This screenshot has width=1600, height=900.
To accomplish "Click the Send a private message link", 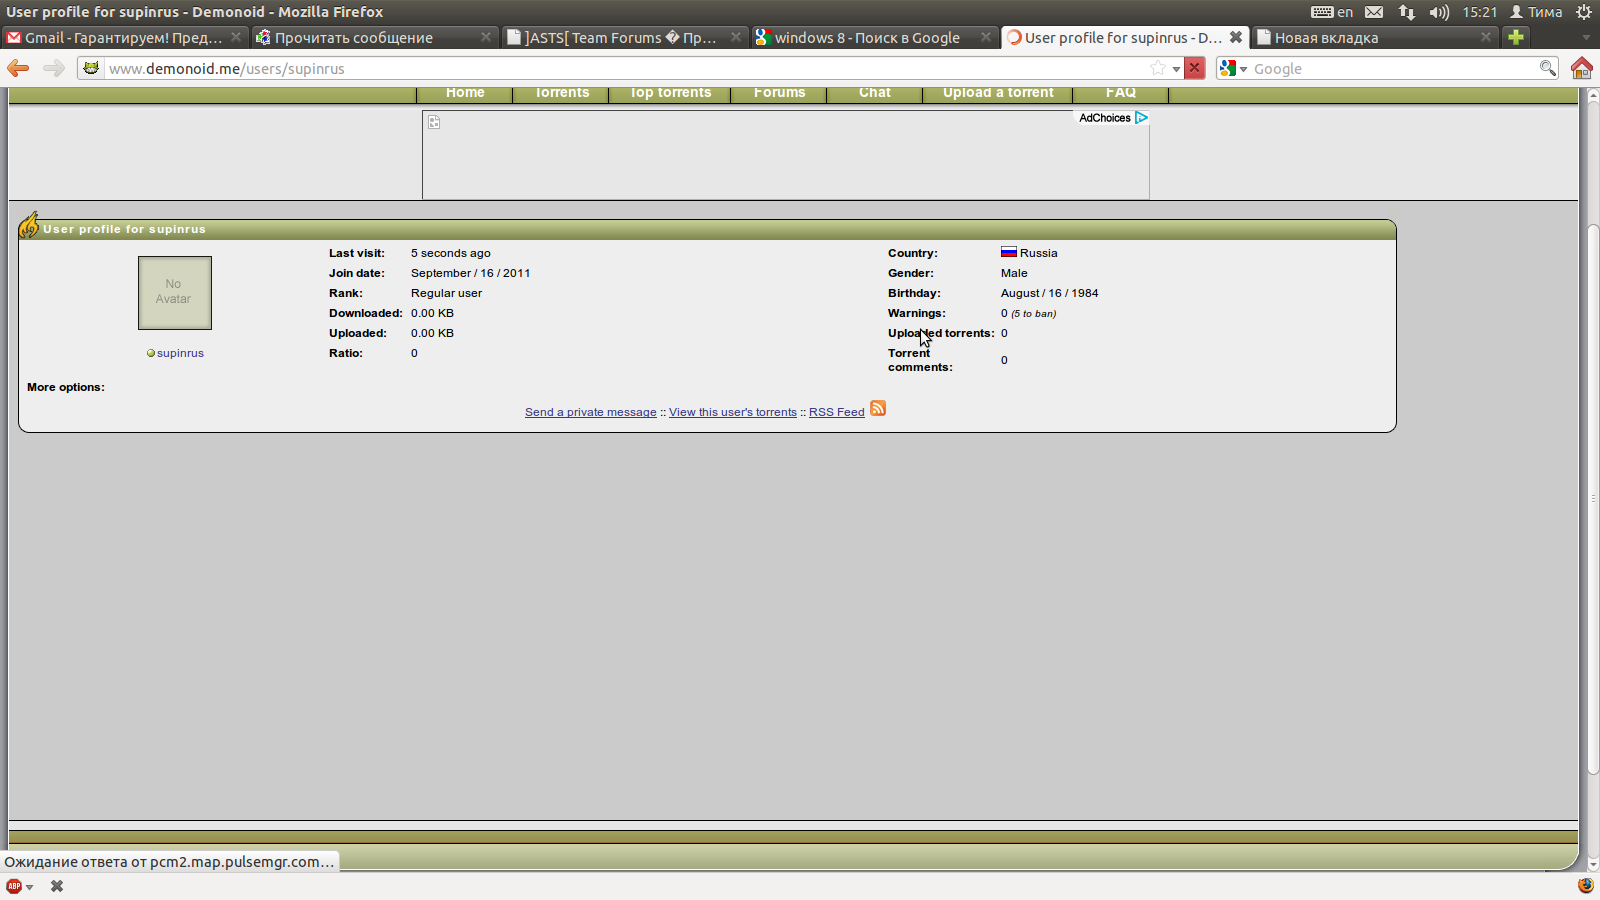I will 591,412.
